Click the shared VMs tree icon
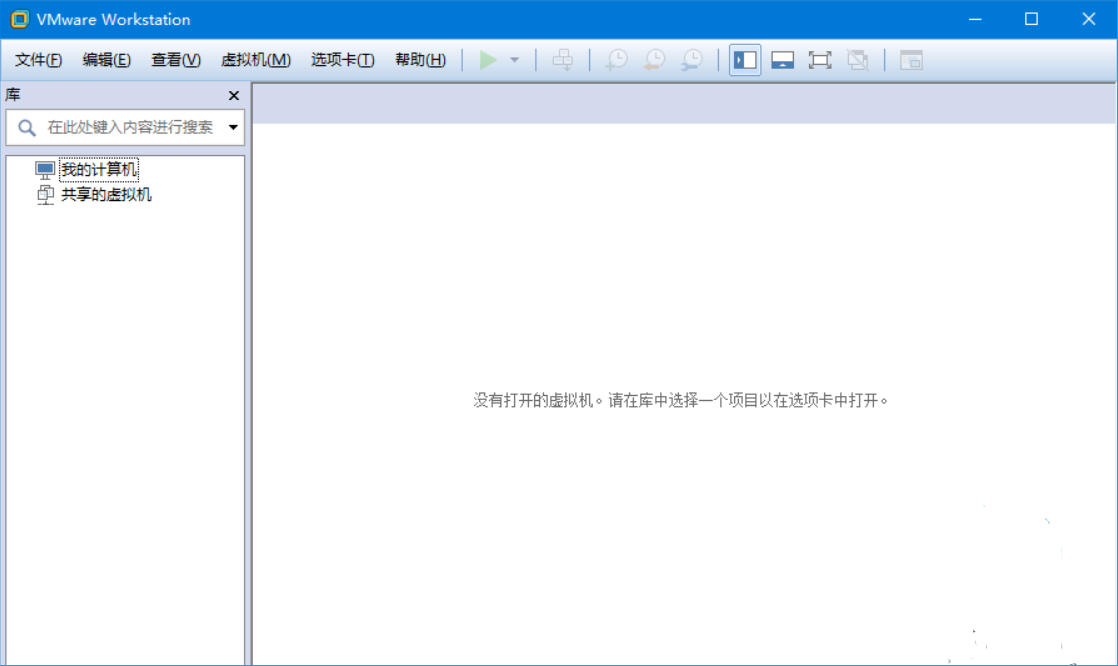 (45, 195)
